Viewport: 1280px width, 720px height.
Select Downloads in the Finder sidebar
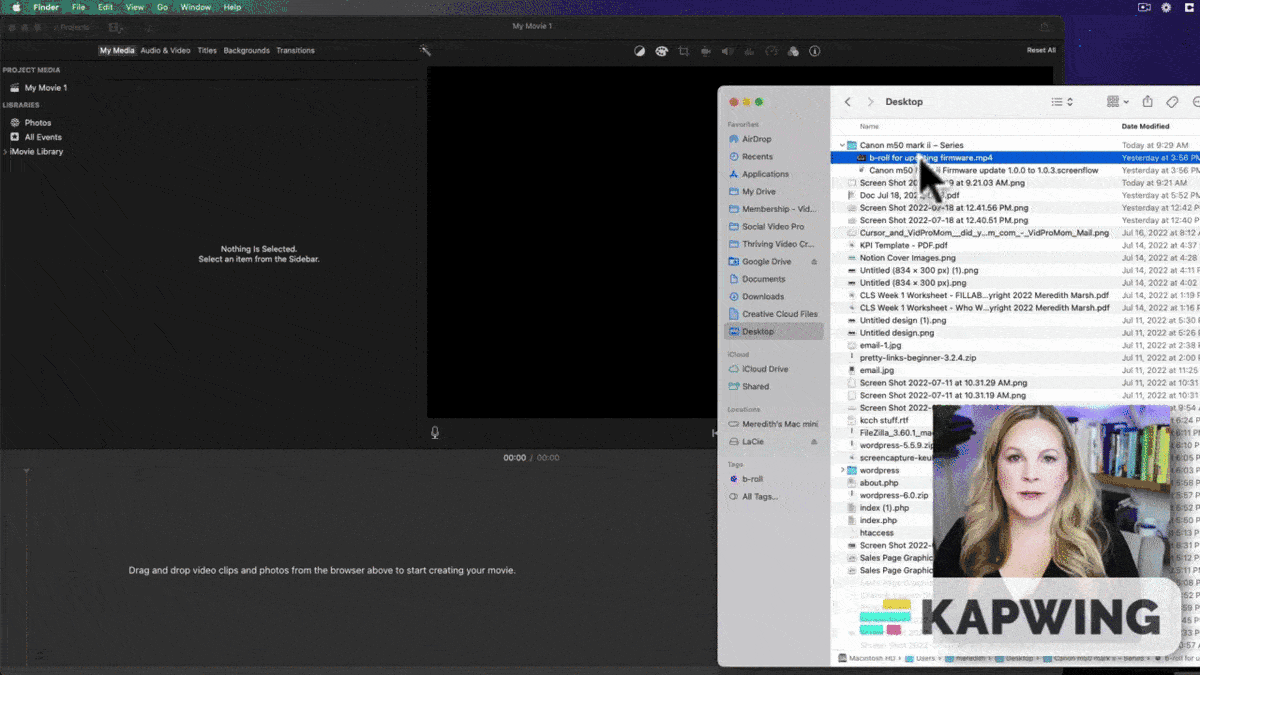[x=762, y=296]
